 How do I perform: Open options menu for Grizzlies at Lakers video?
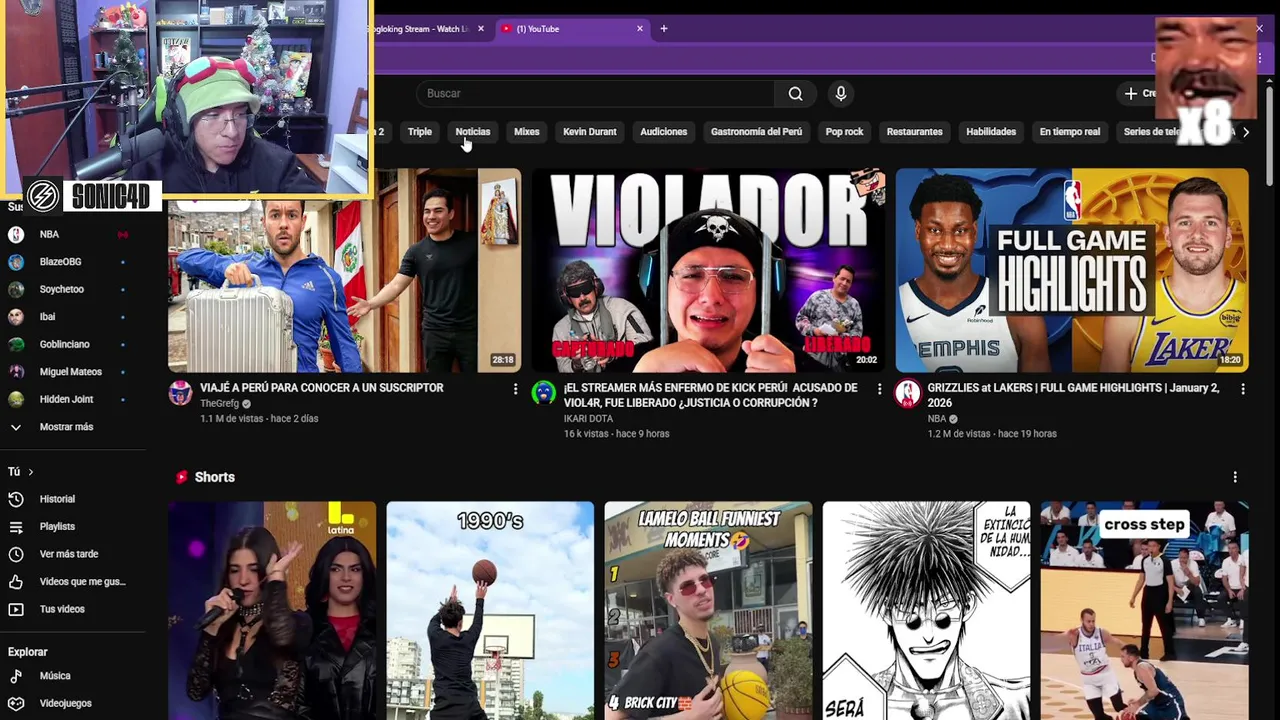pyautogui.click(x=1242, y=389)
